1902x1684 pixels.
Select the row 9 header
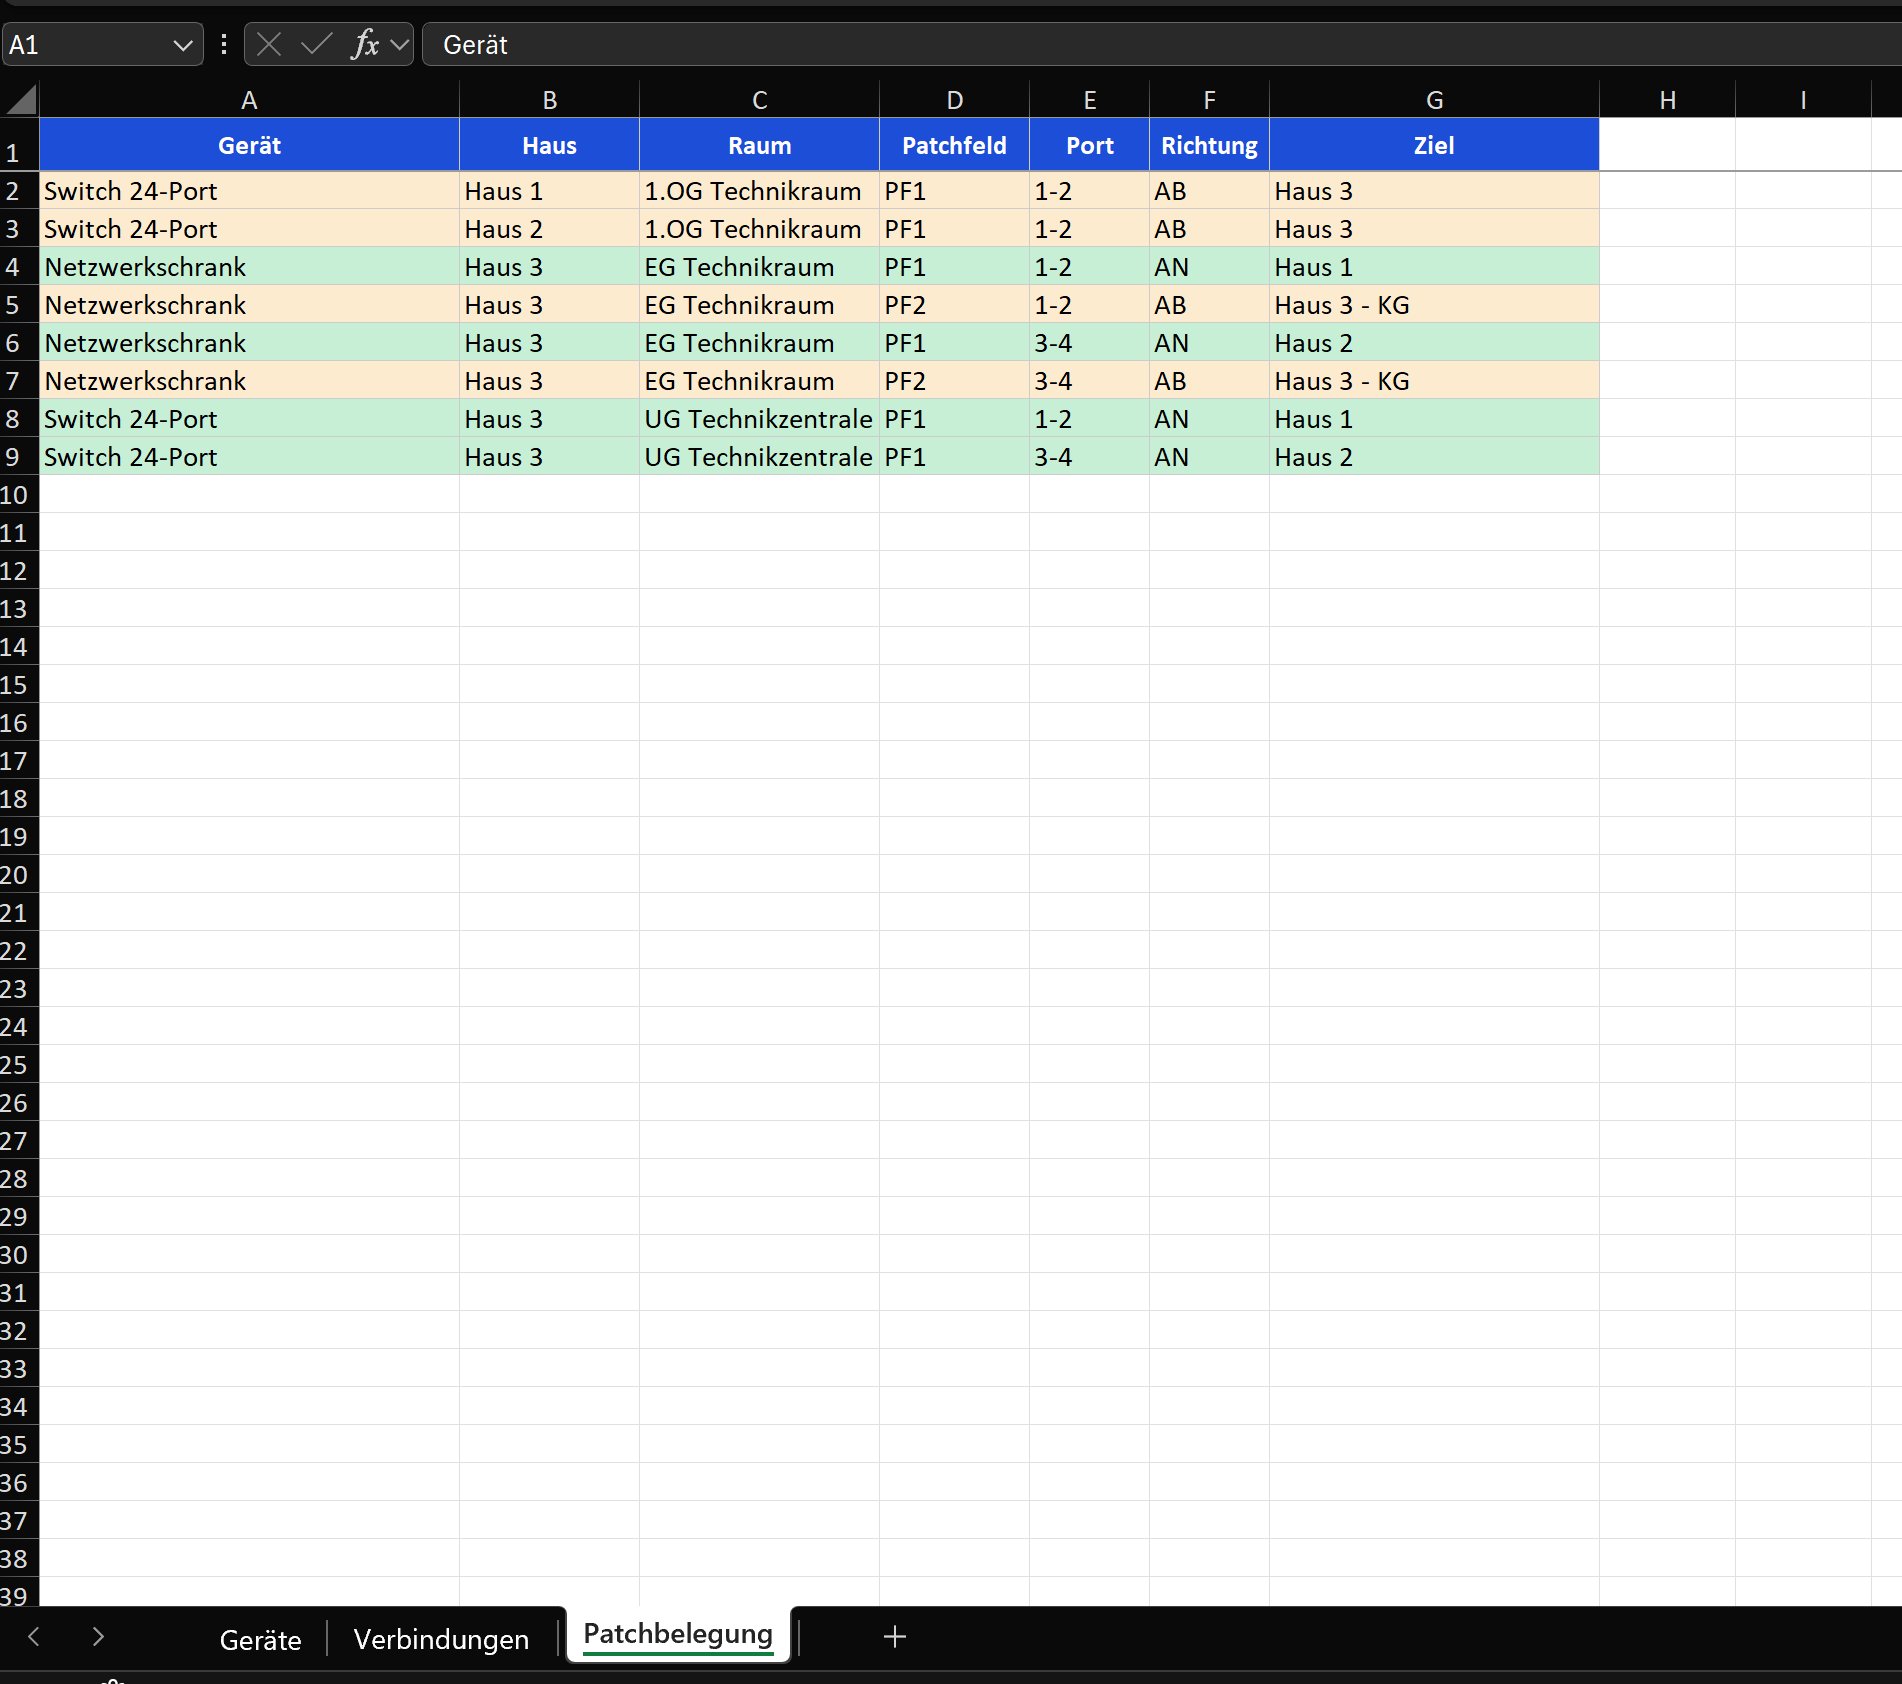coord(19,456)
